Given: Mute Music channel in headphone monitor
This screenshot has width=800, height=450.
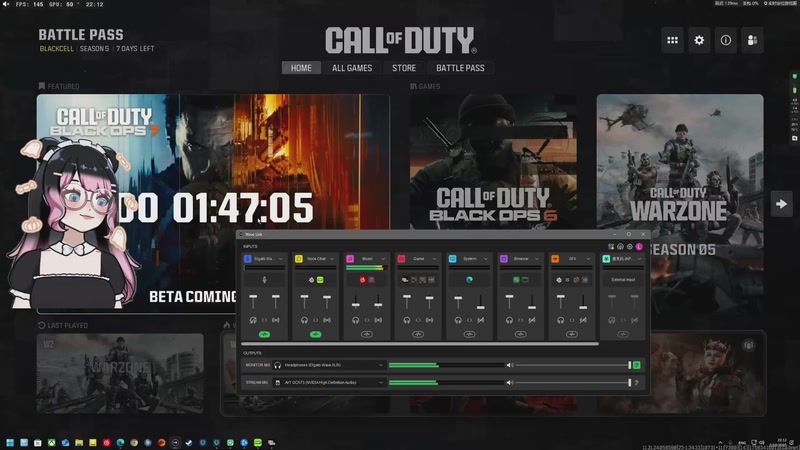Looking at the screenshot, I should 356,320.
